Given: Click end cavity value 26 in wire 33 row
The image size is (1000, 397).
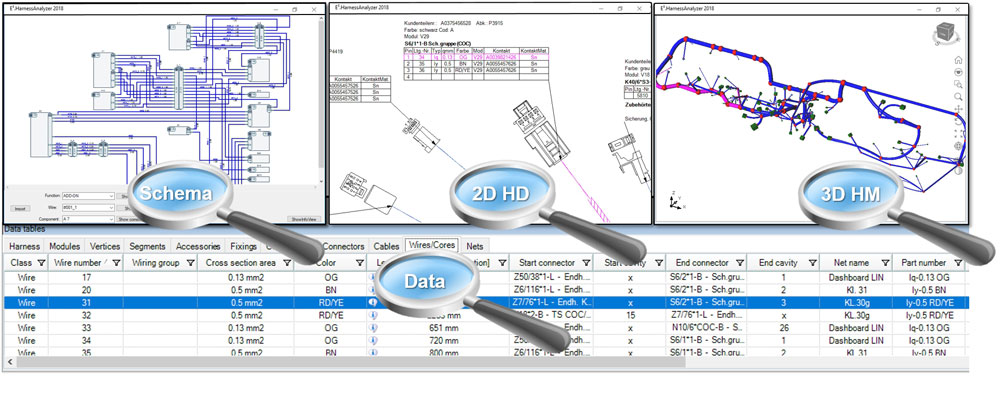Looking at the screenshot, I should coord(783,327).
